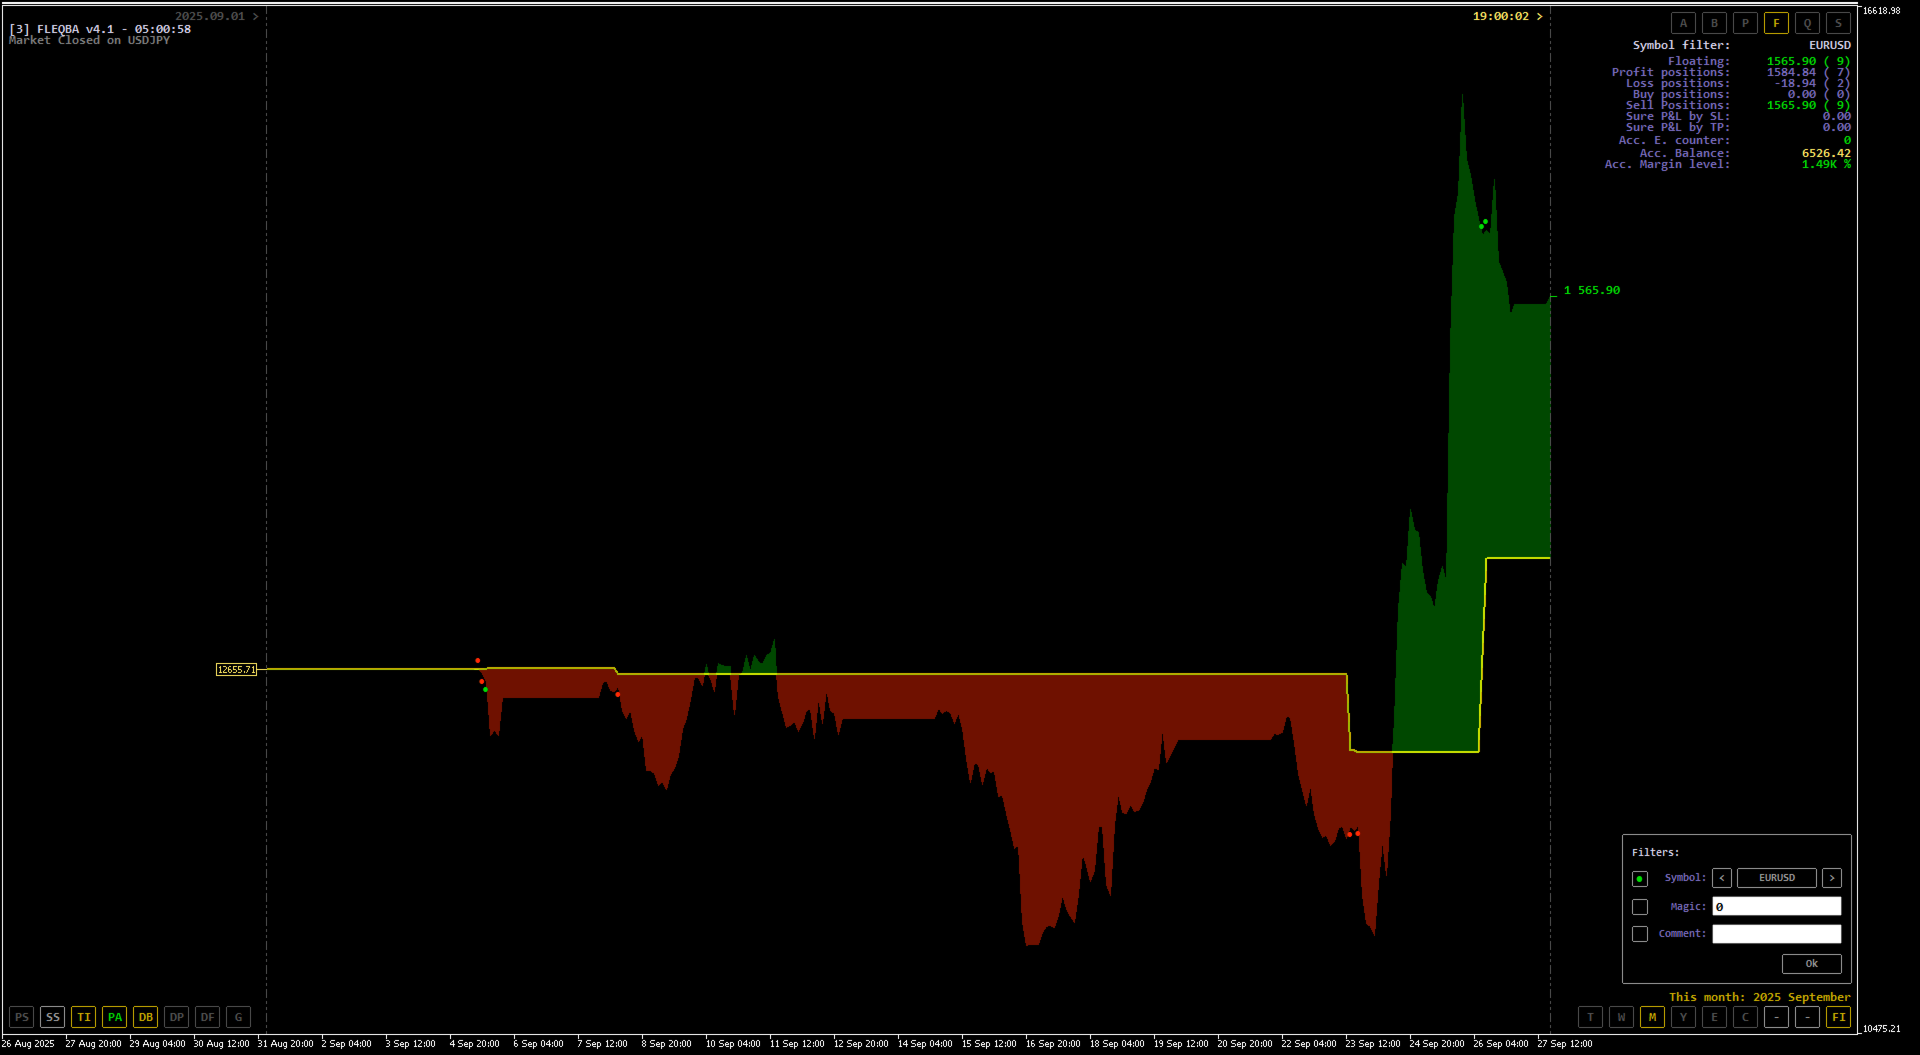Click the 'Profit positions:' value 1584.84

[x=1791, y=72]
